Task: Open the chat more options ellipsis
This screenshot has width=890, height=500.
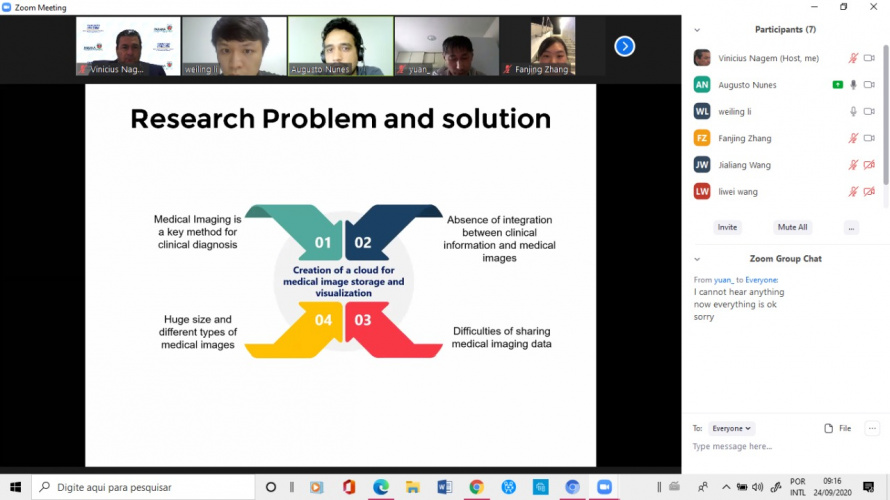Action: pyautogui.click(x=872, y=428)
